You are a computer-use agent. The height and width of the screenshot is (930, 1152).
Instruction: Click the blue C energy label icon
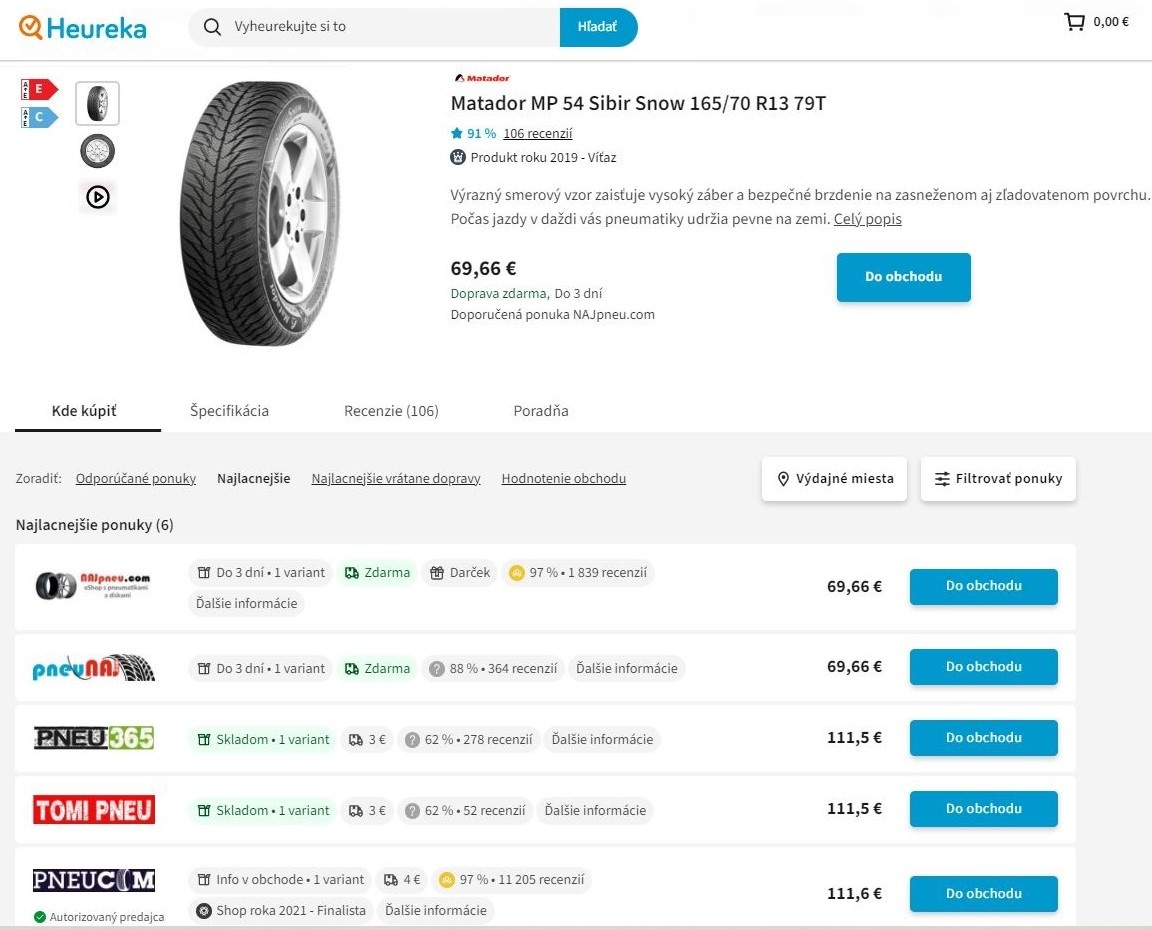click(40, 117)
